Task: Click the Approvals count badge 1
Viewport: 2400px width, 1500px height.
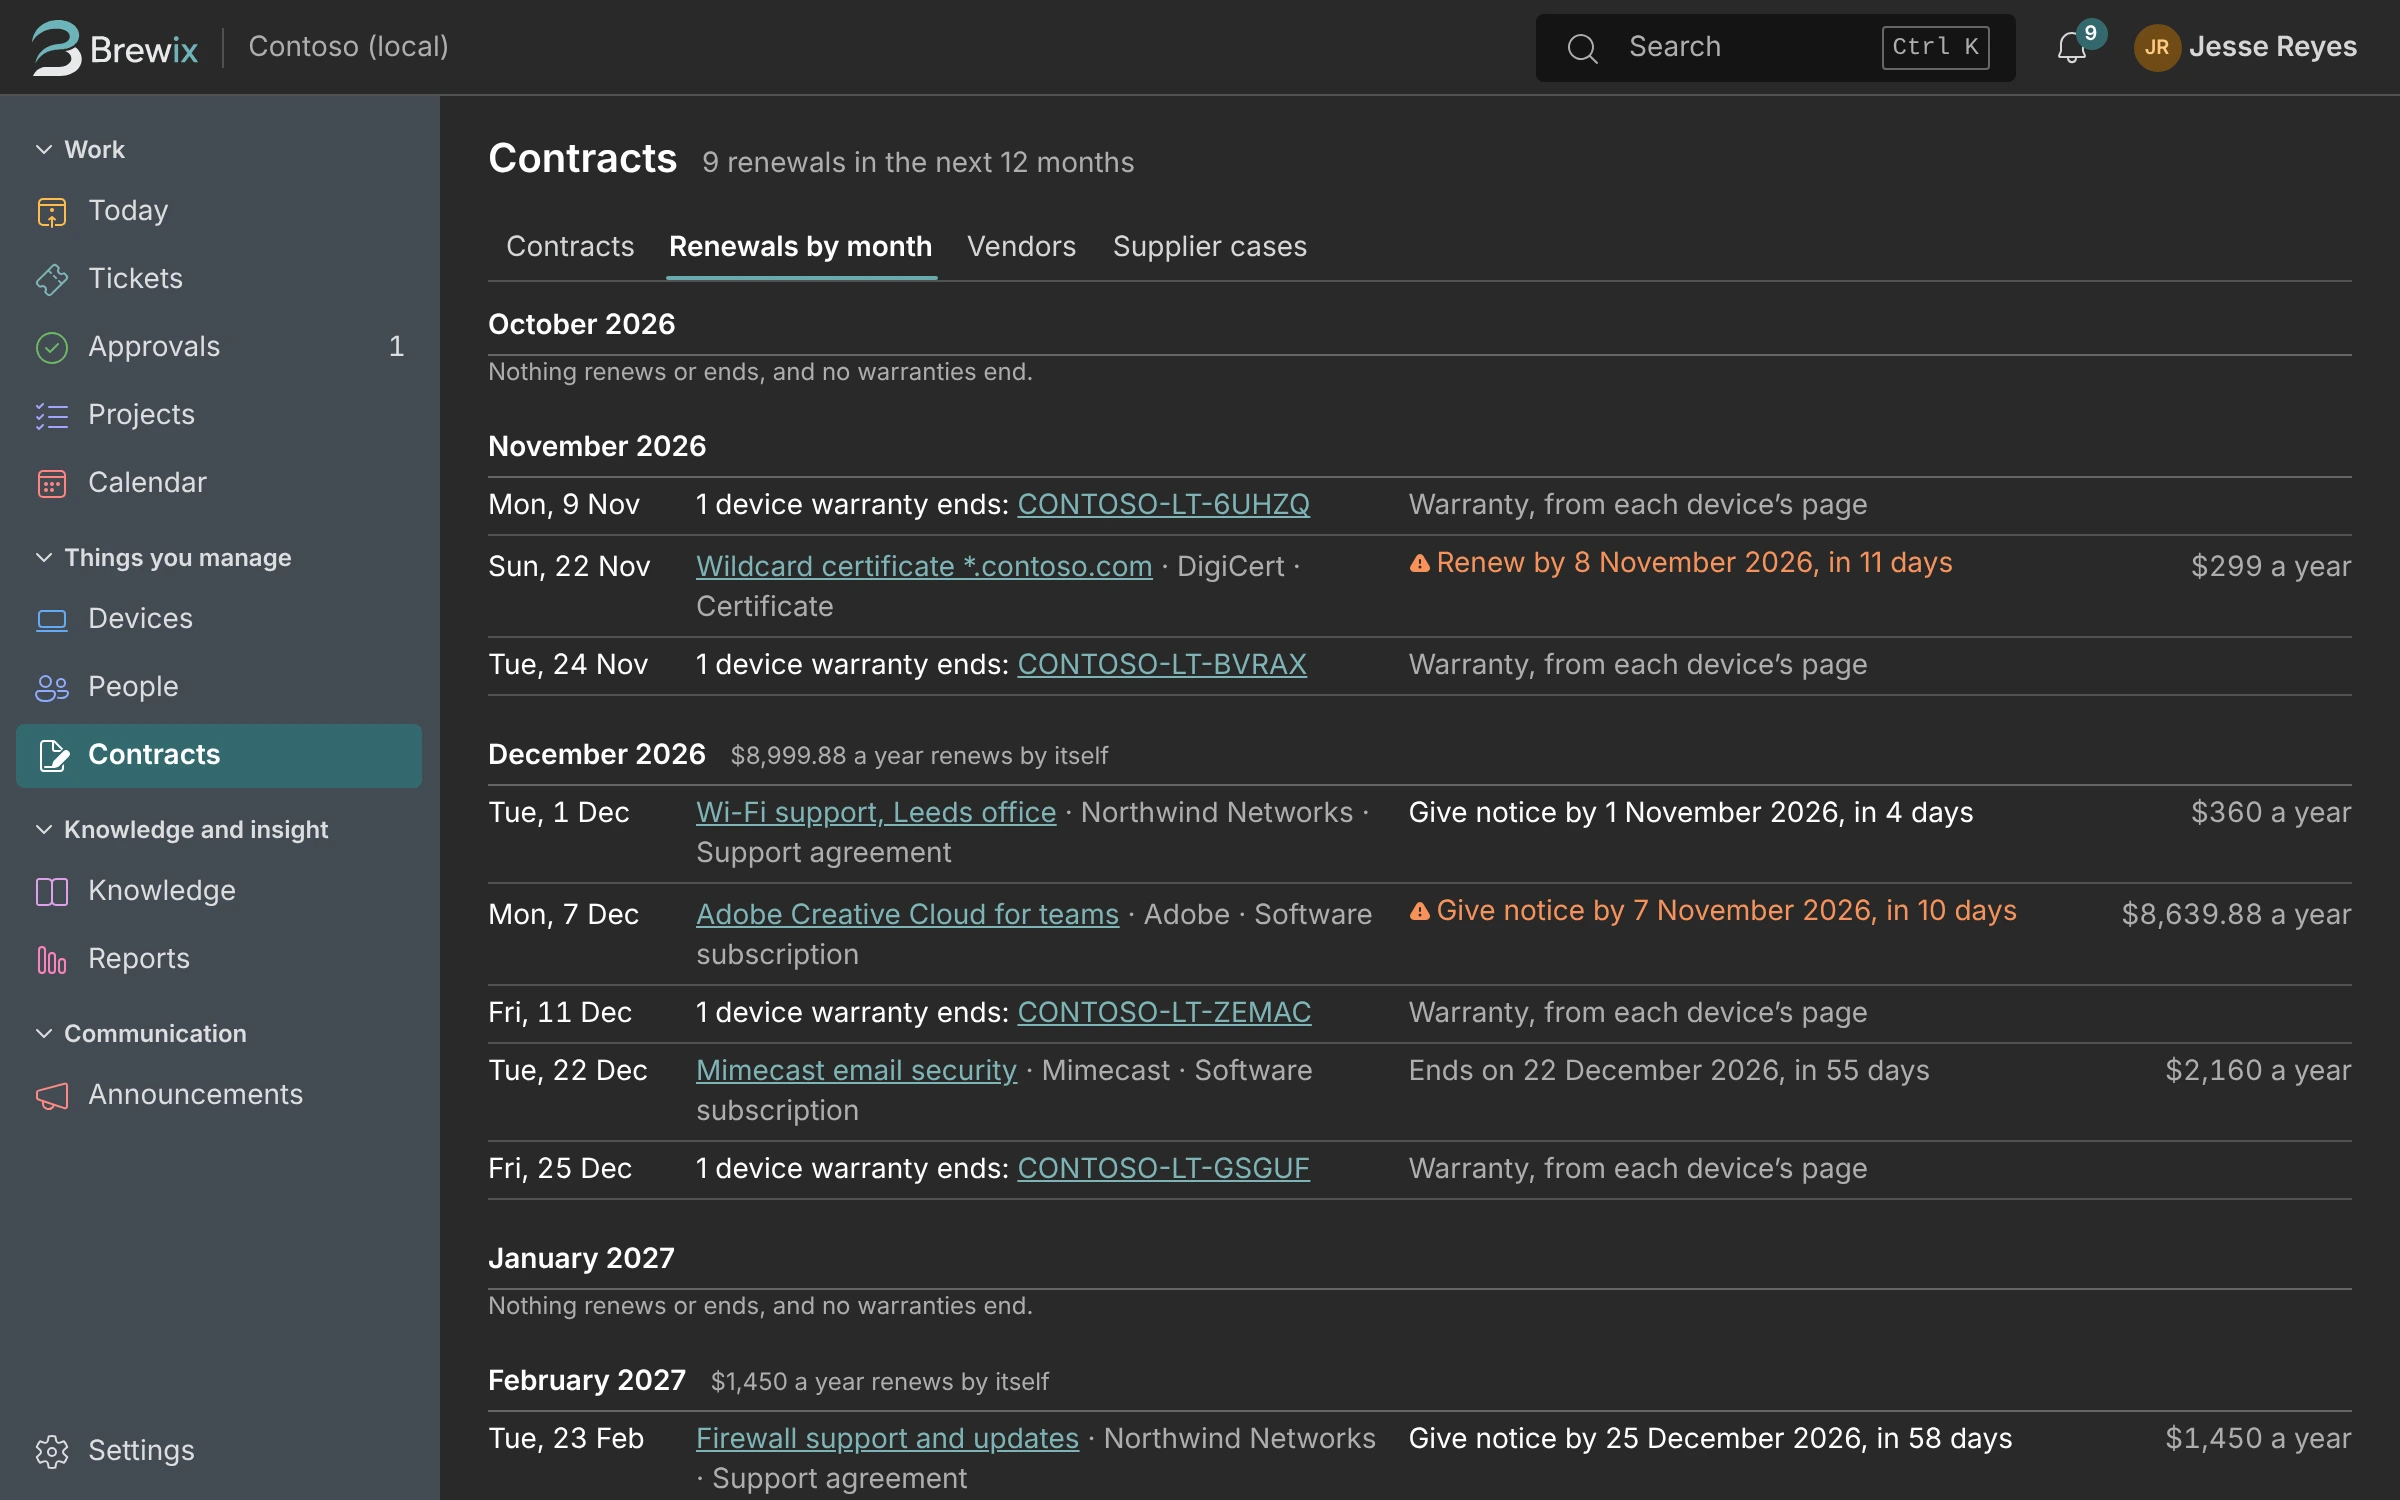Action: coord(396,347)
